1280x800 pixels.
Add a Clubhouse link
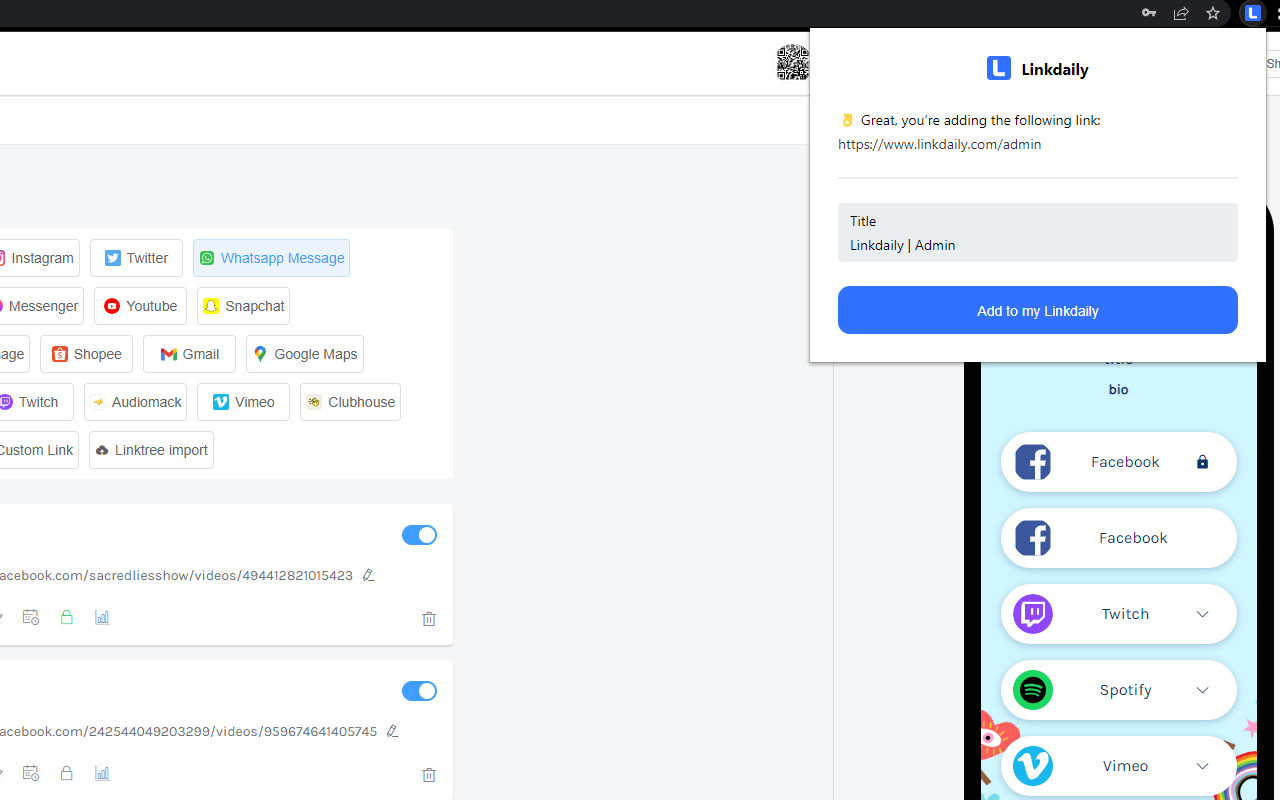[350, 402]
